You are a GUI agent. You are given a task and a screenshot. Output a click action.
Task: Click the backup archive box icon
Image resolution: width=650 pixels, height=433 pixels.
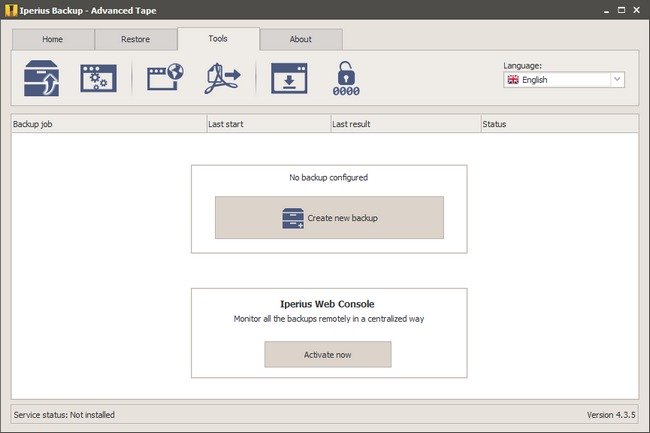[41, 78]
